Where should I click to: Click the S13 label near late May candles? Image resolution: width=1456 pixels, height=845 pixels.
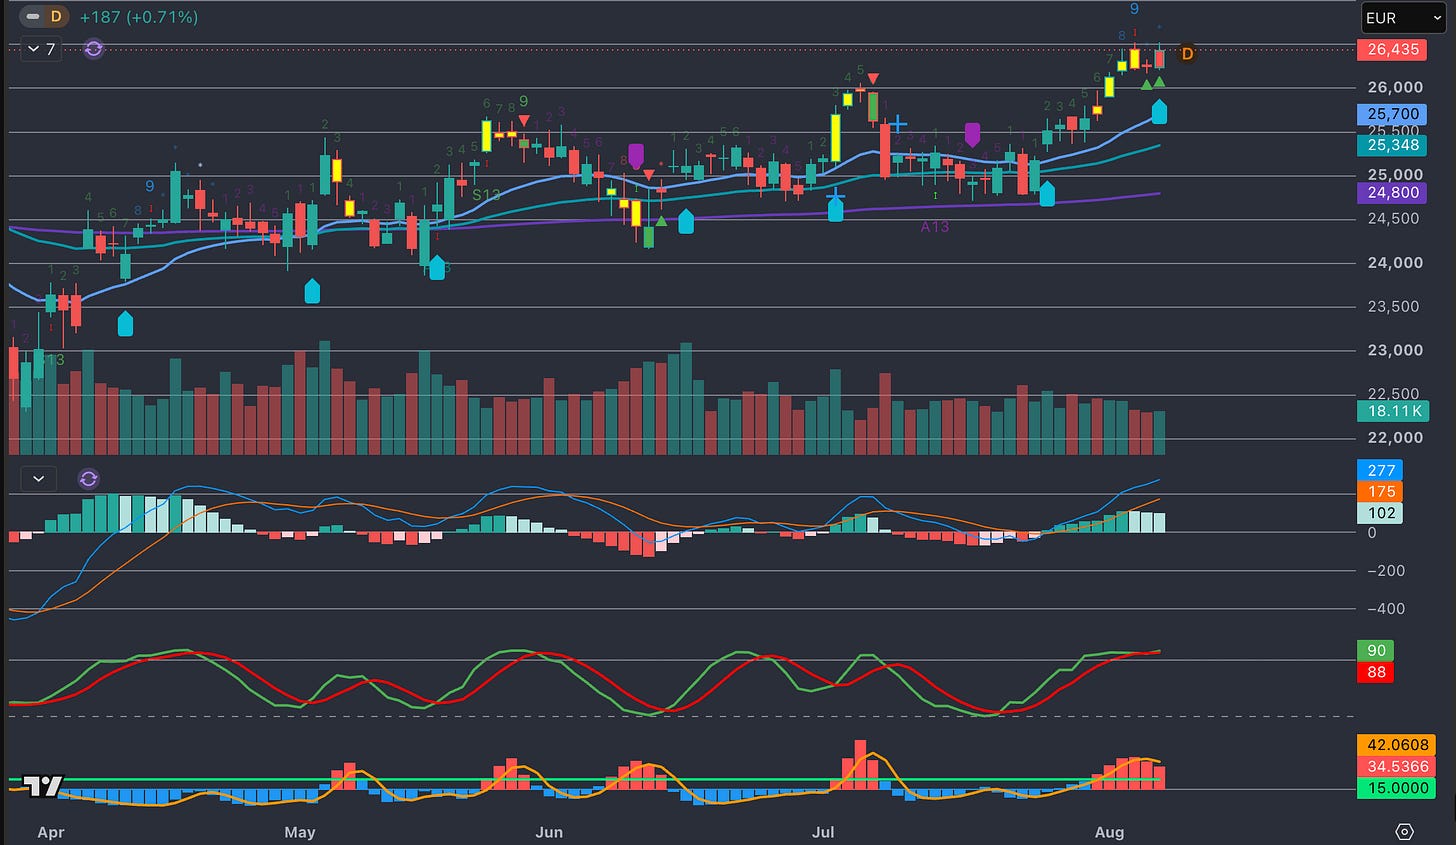point(486,195)
